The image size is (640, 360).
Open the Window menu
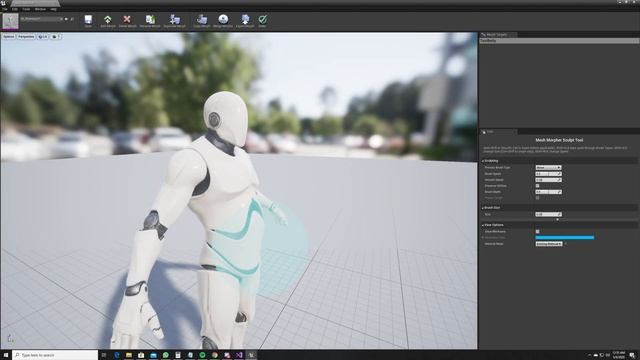[x=40, y=9]
